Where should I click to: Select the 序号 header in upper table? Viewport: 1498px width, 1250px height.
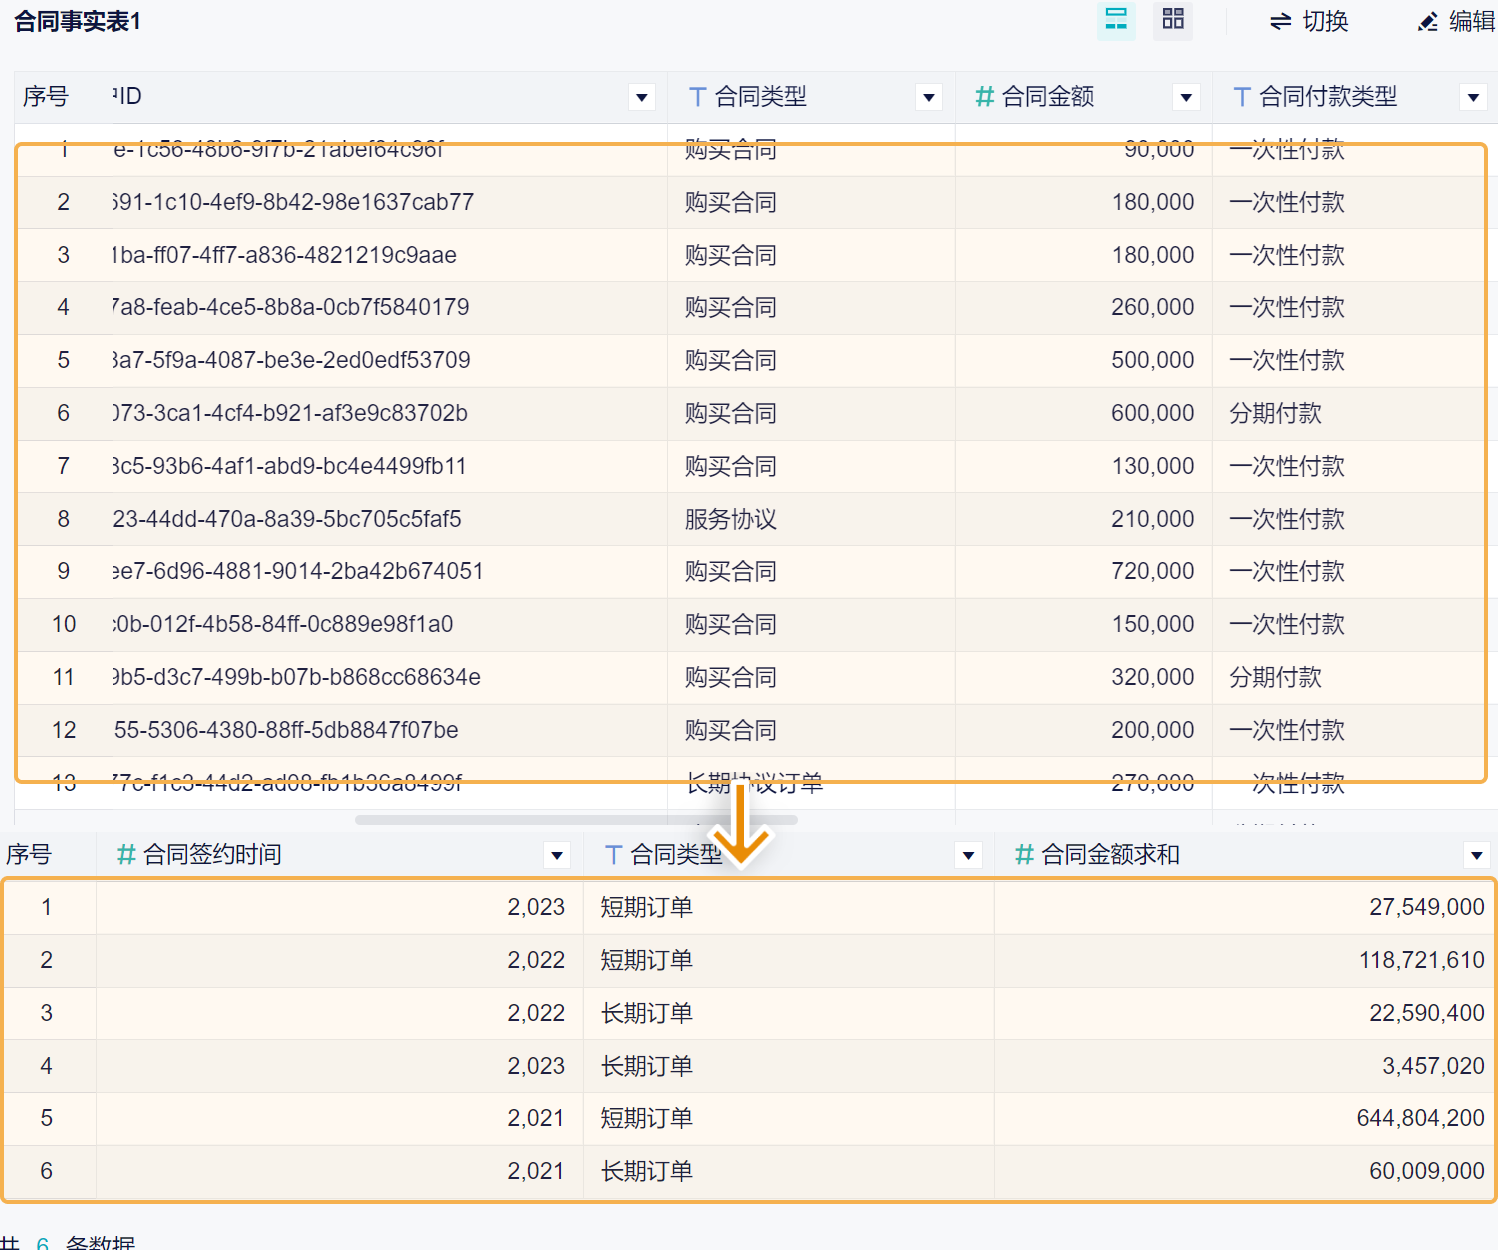tap(46, 97)
